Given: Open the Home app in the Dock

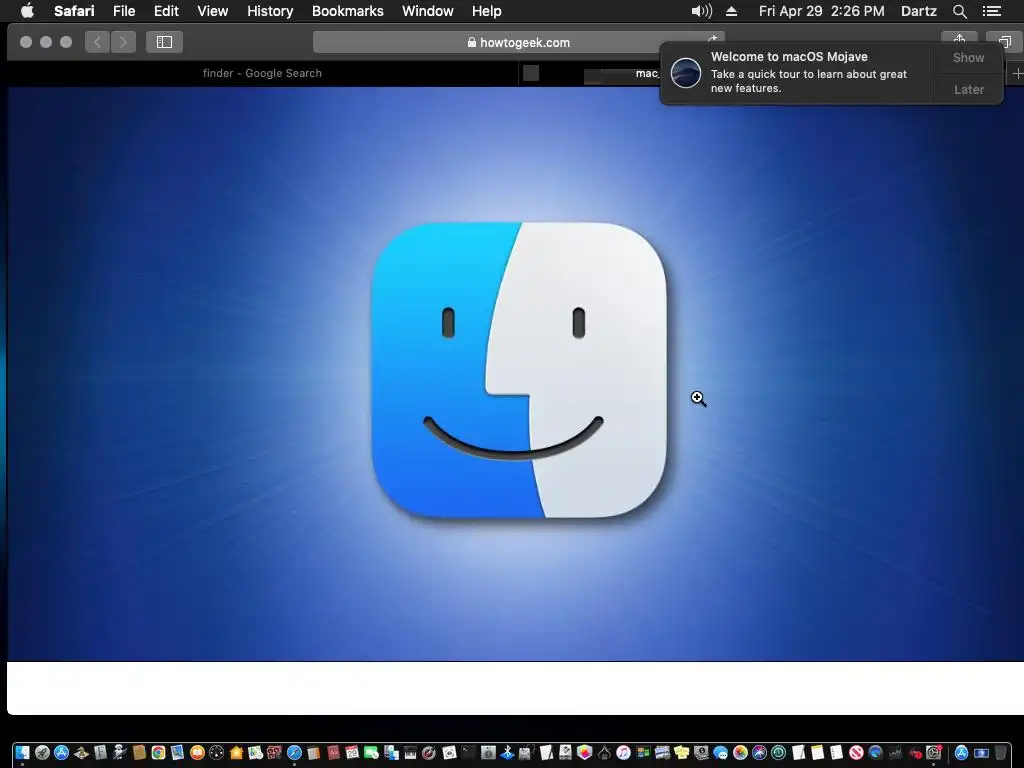Looking at the screenshot, I should (x=236, y=752).
